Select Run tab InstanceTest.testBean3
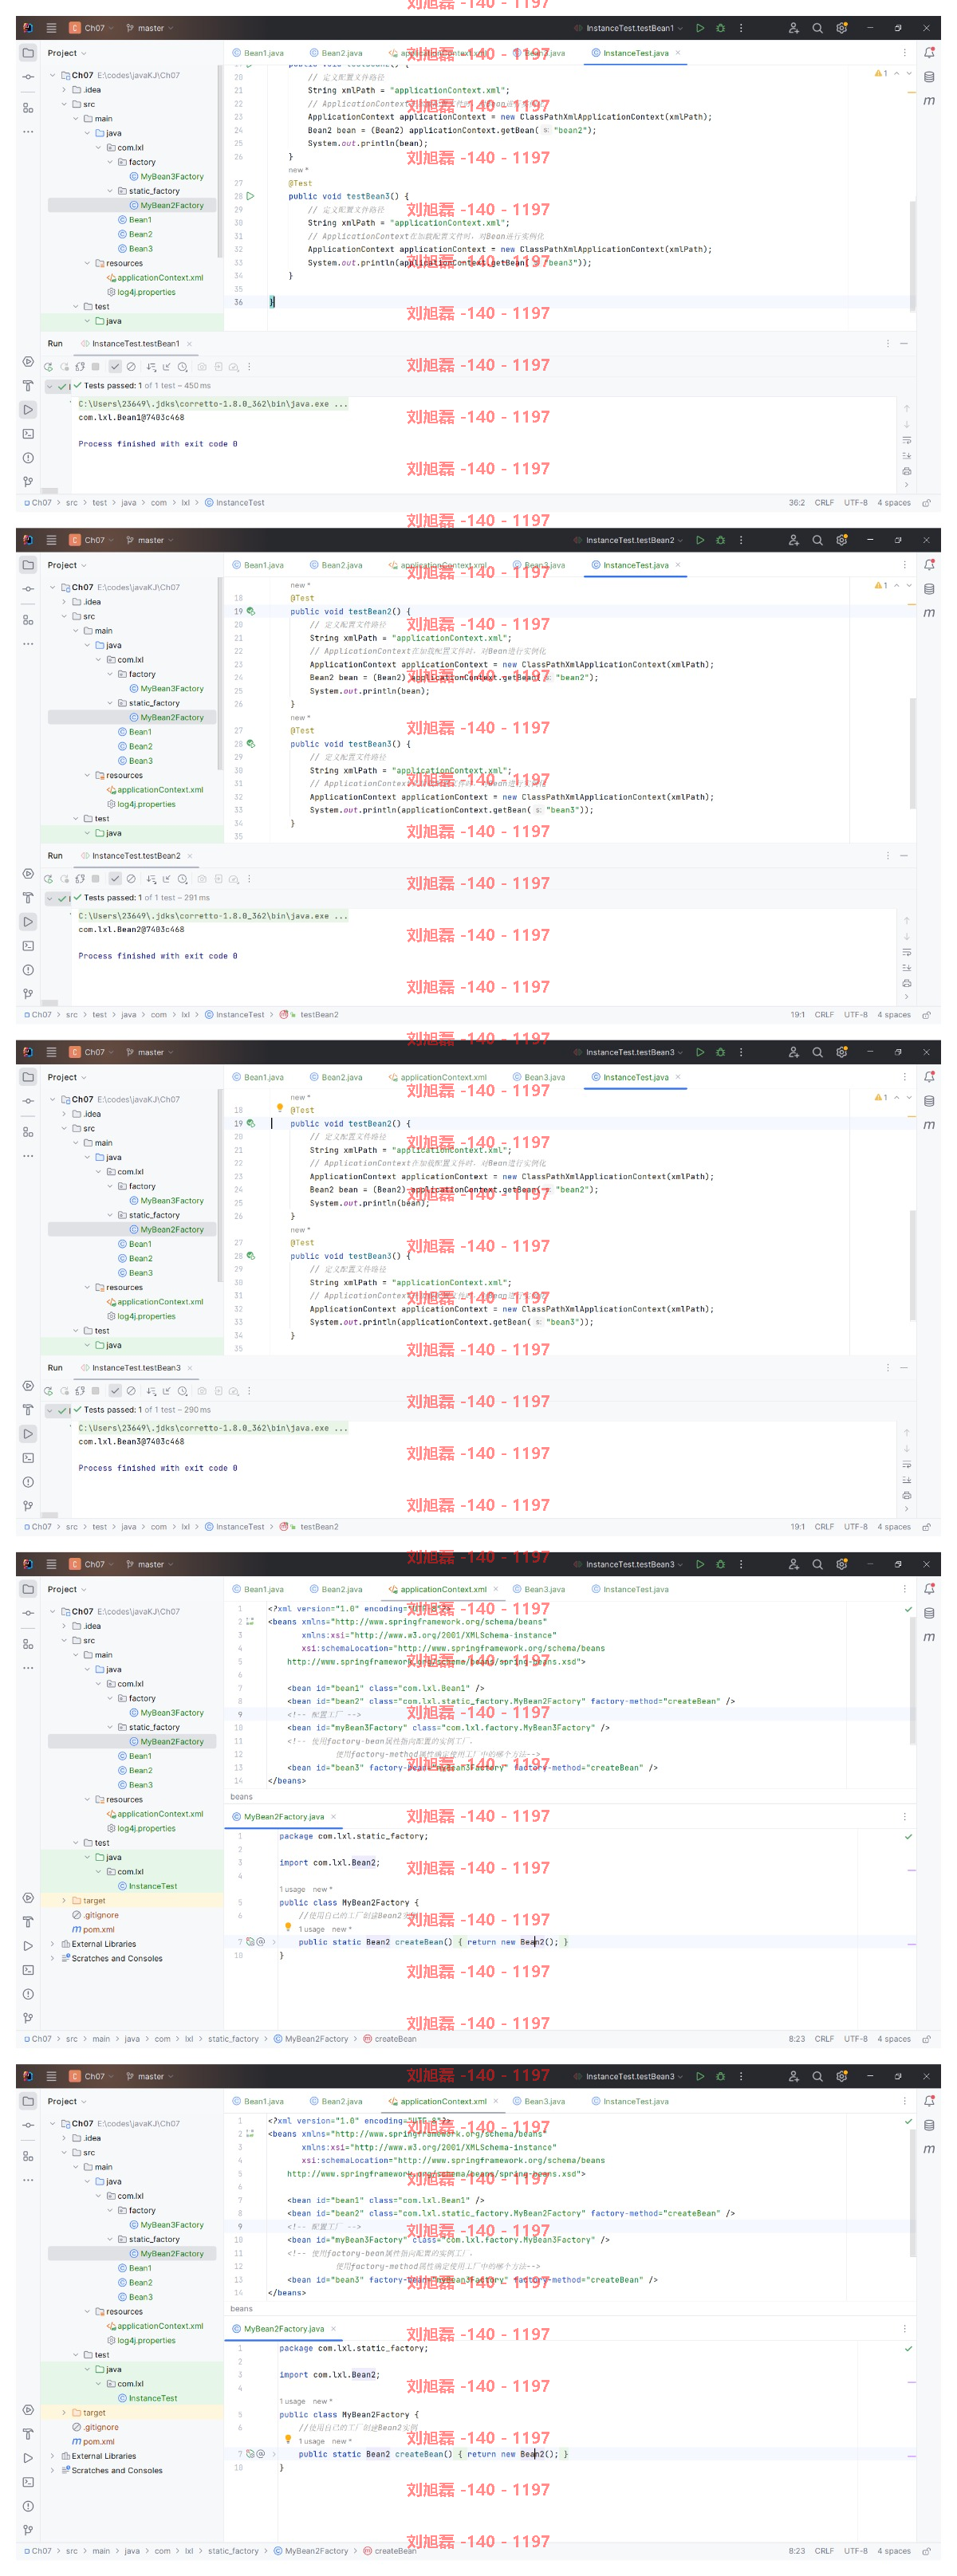The width and height of the screenshot is (957, 2576). point(136,1368)
